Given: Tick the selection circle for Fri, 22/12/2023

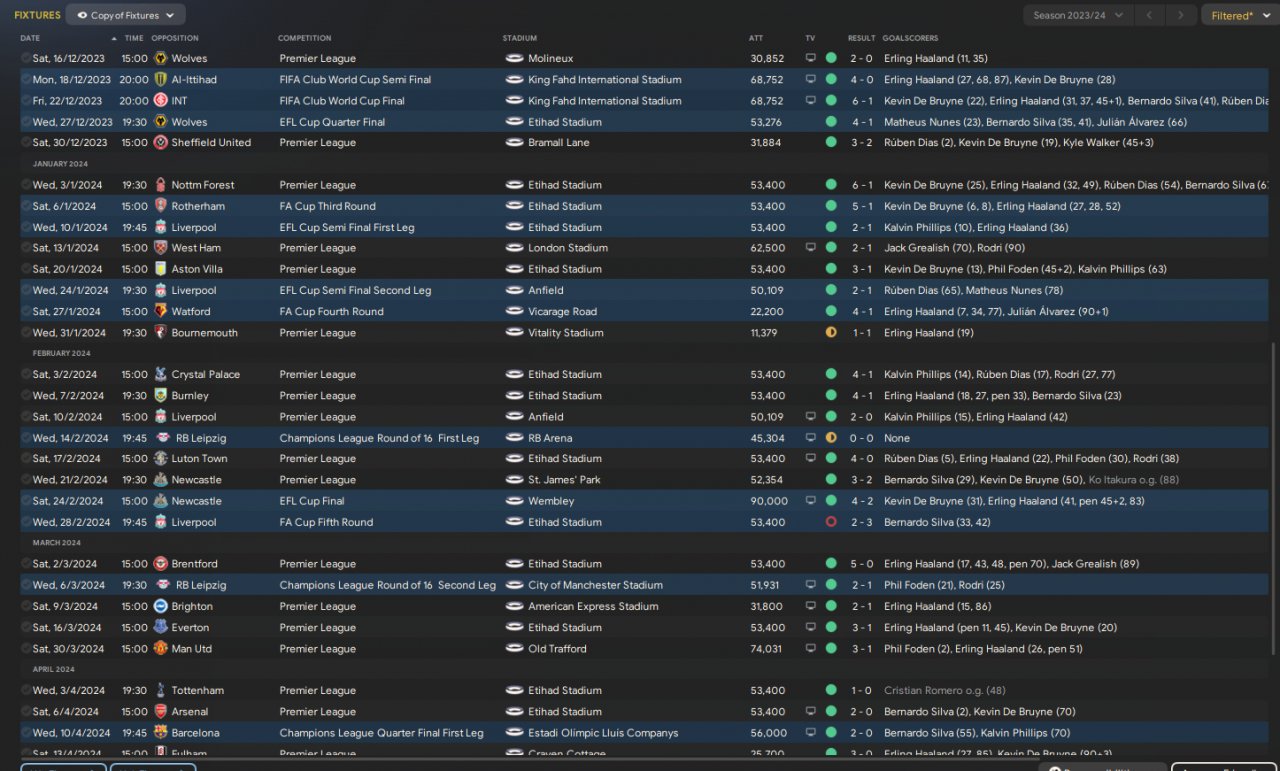Looking at the screenshot, I should (26, 101).
